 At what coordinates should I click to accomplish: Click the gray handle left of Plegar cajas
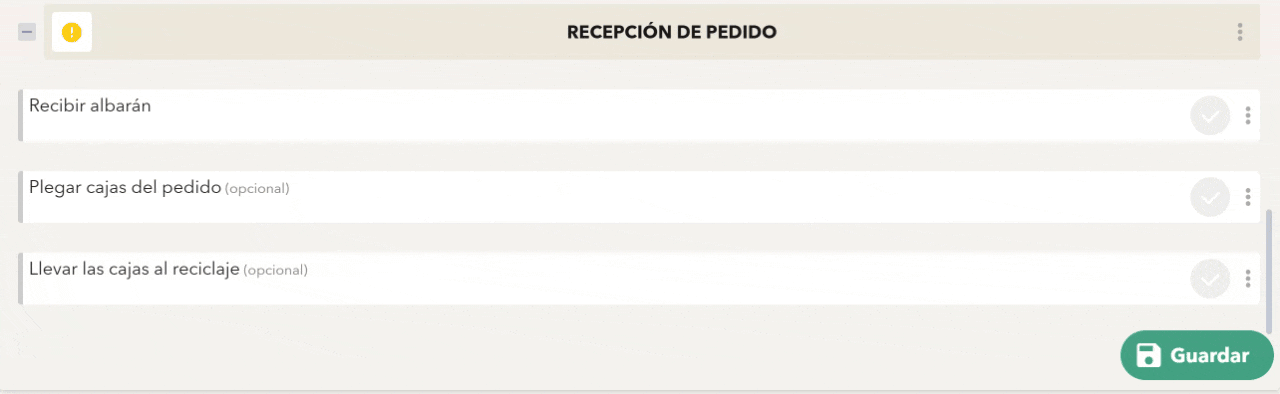click(20, 197)
